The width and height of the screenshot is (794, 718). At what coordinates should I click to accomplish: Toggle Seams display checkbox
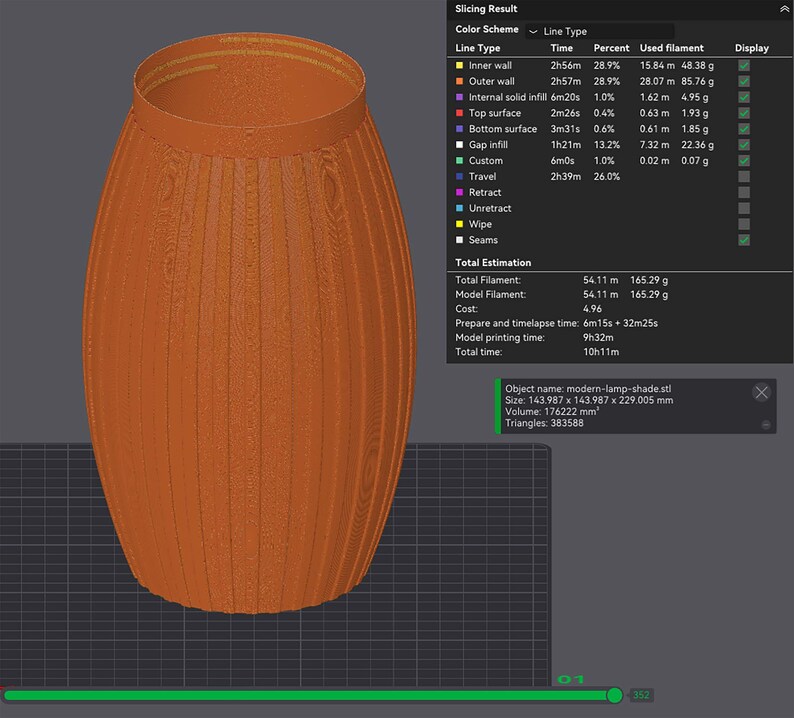click(x=743, y=240)
